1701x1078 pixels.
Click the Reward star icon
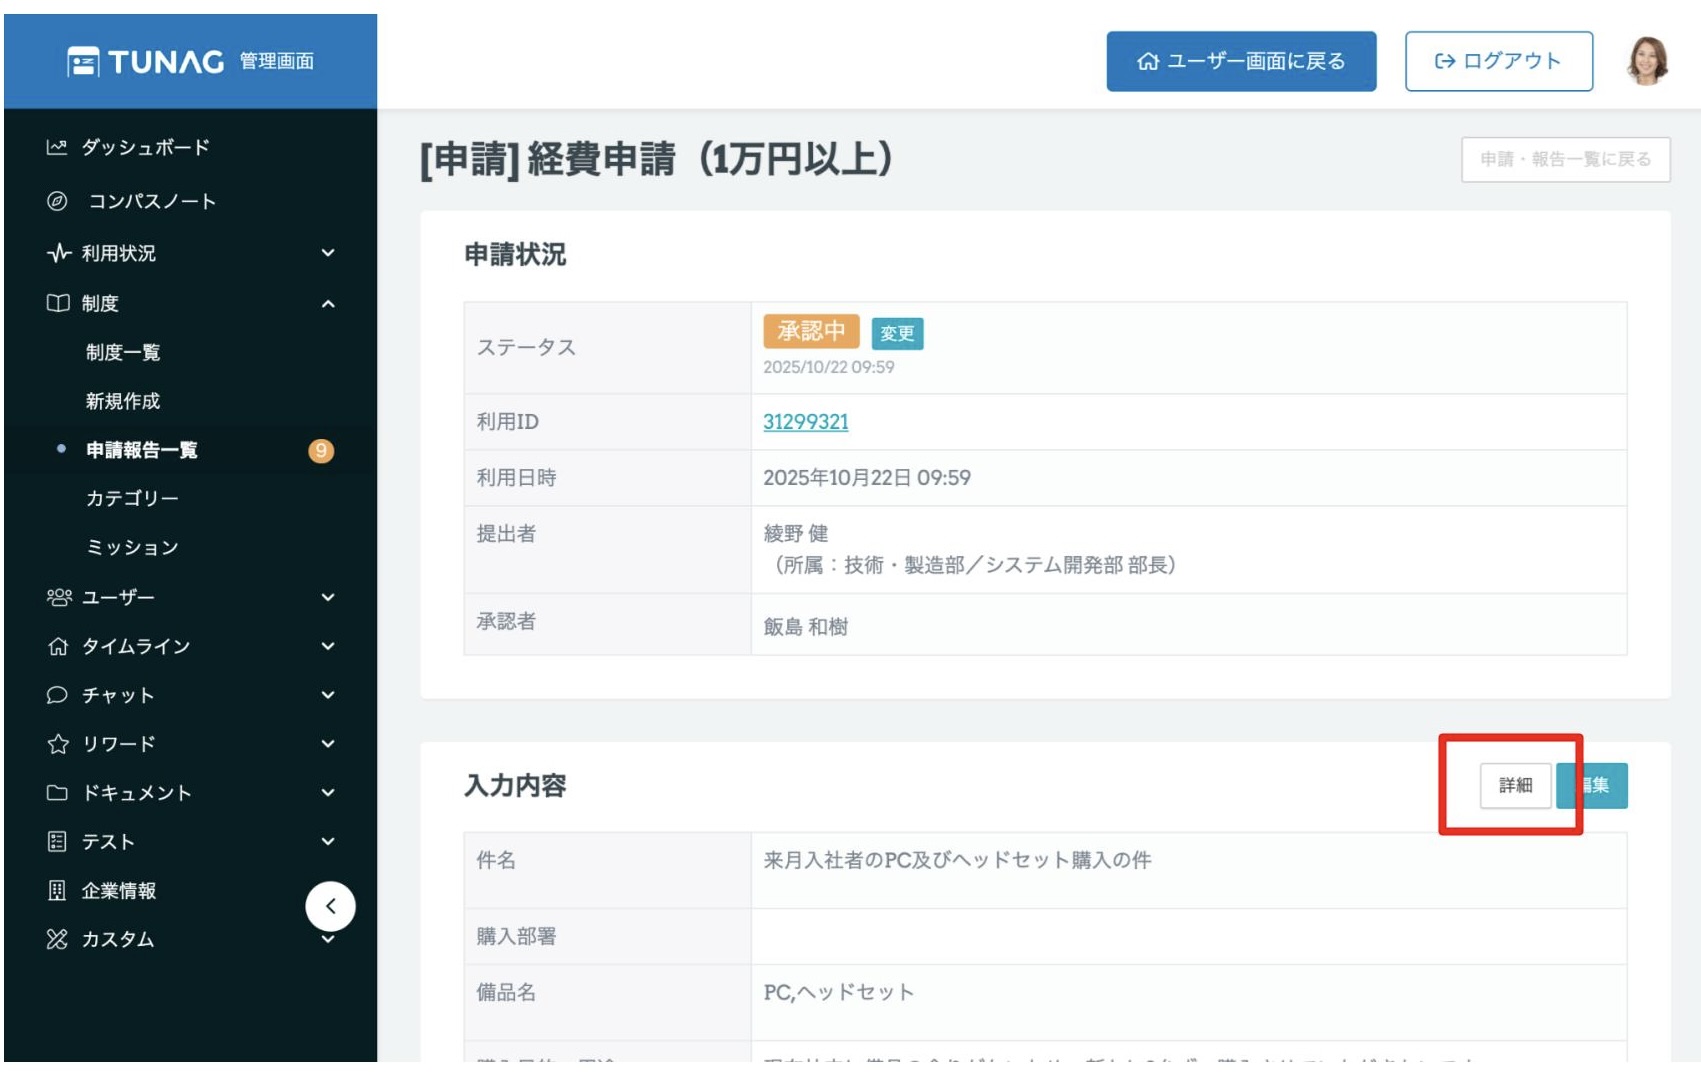pyautogui.click(x=57, y=744)
